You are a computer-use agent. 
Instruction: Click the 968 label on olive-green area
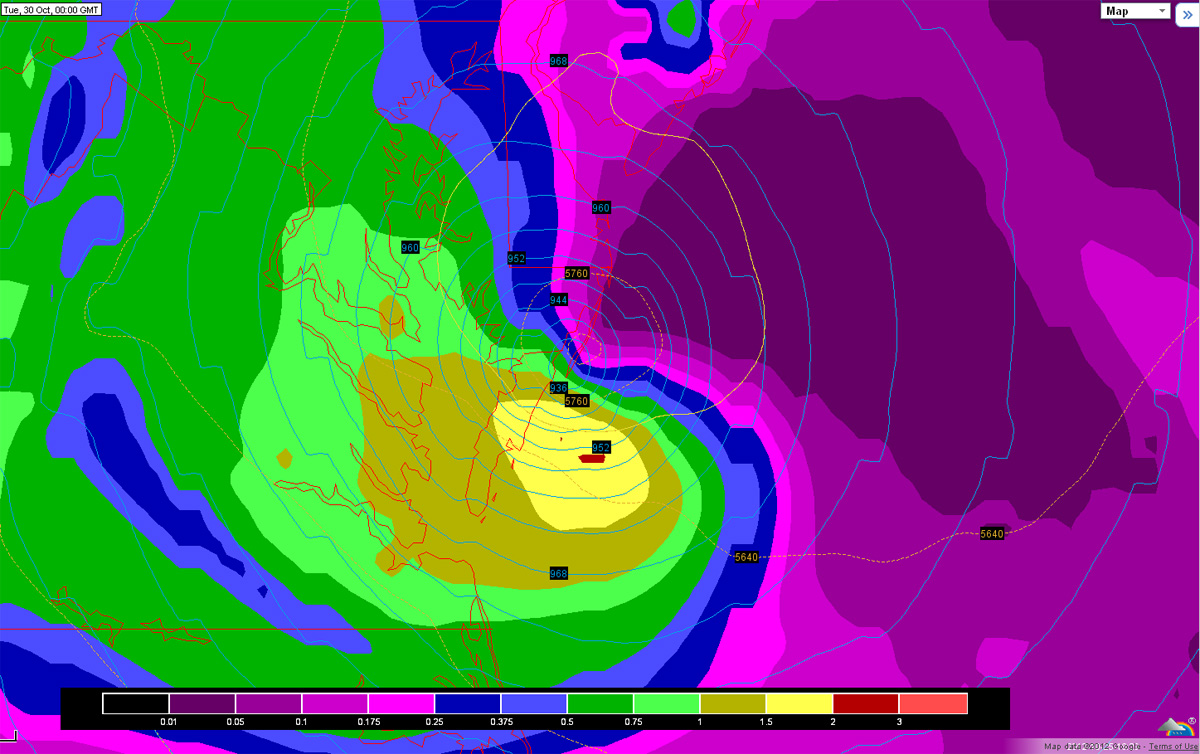point(559,573)
